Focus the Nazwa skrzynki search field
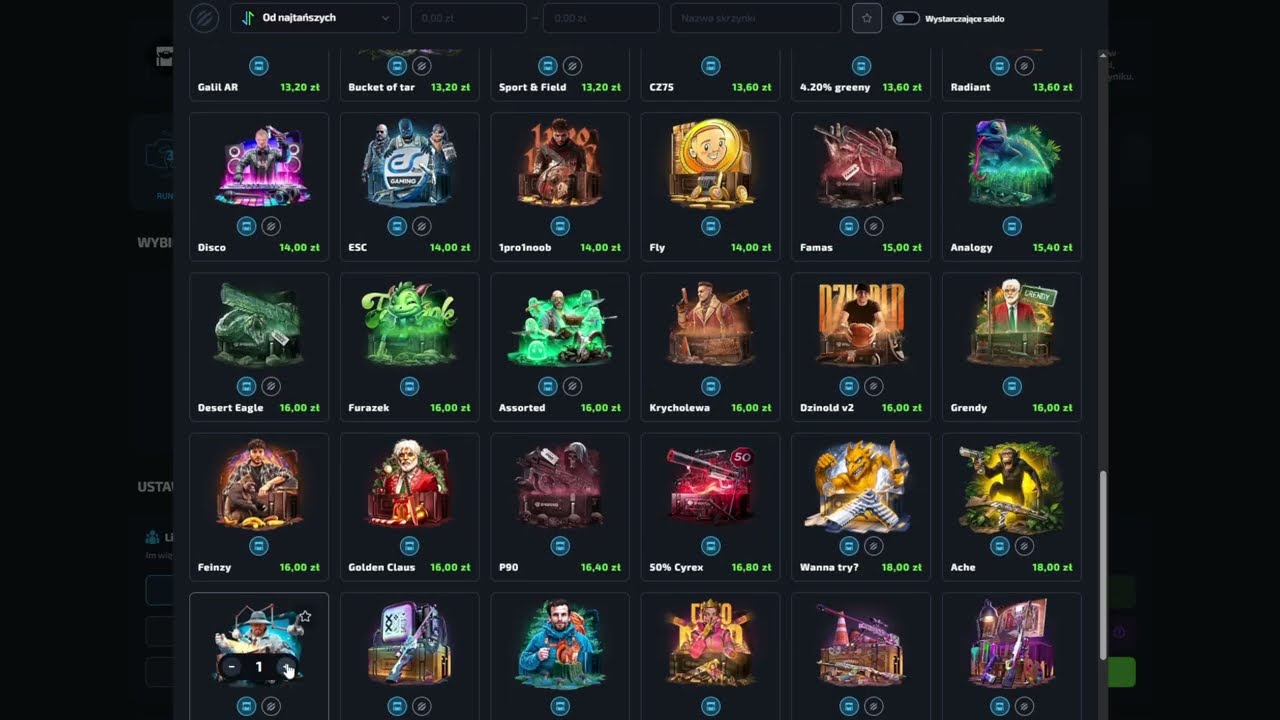 (x=755, y=18)
